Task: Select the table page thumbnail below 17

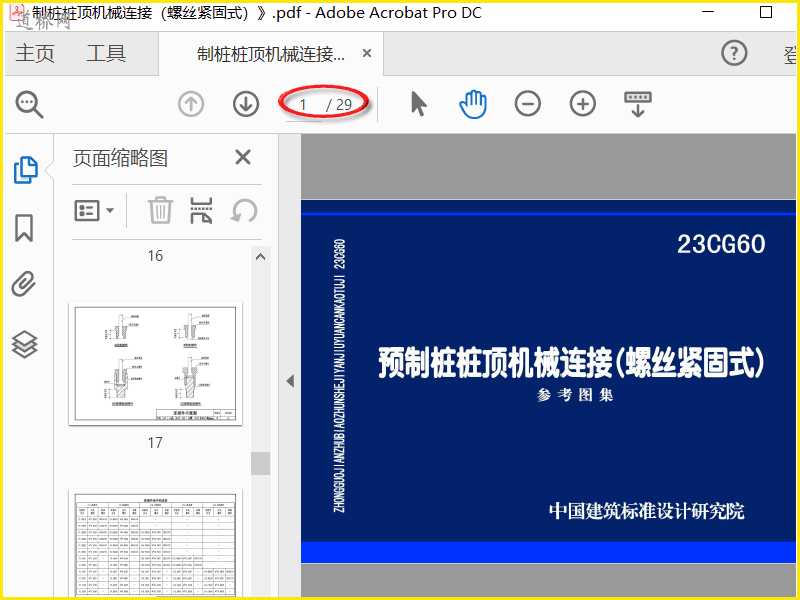Action: click(x=156, y=542)
